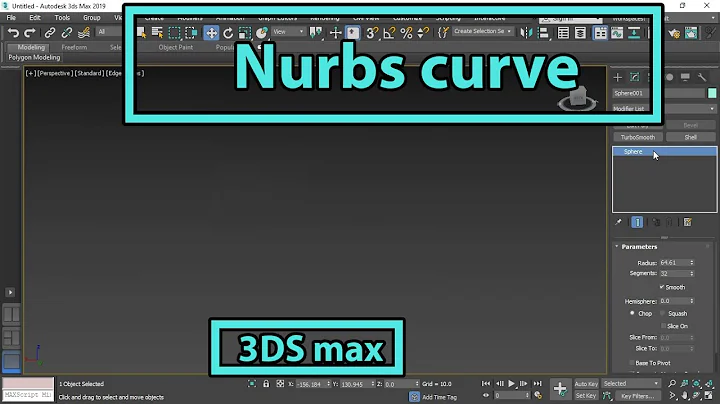The height and width of the screenshot is (404, 720).
Task: Select the Select and Link tool
Action: click(x=50, y=33)
